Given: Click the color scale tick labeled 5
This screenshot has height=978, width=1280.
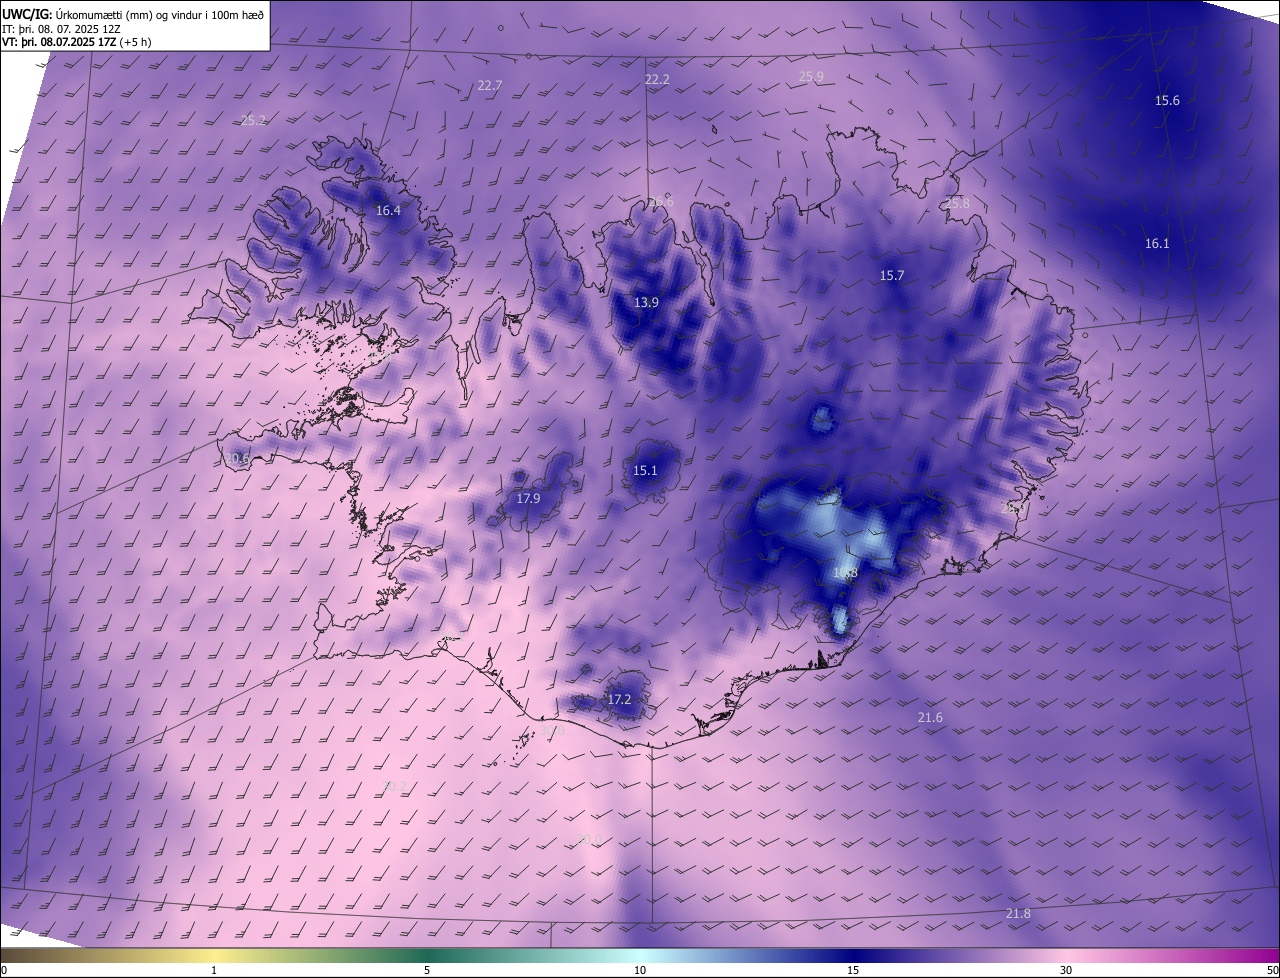Looking at the screenshot, I should point(427,970).
